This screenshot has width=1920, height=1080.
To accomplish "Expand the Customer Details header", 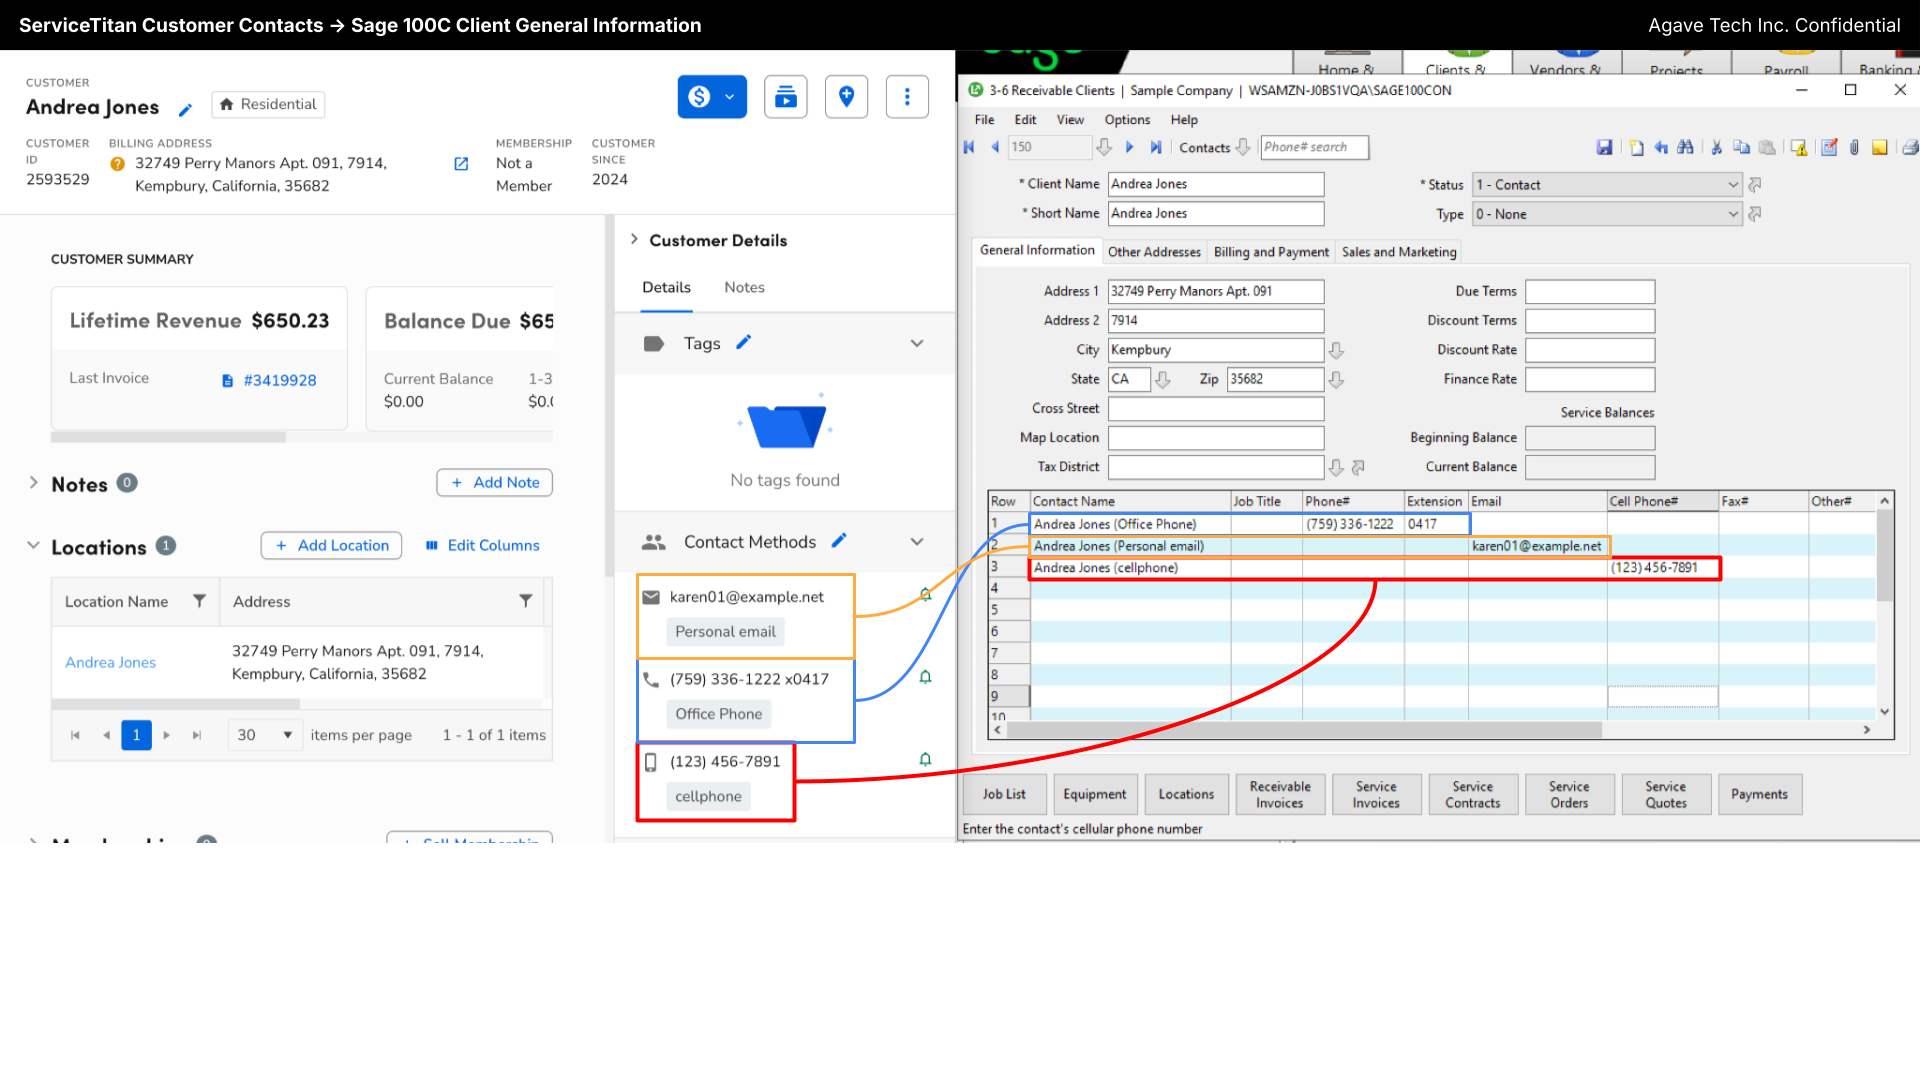I will [634, 239].
